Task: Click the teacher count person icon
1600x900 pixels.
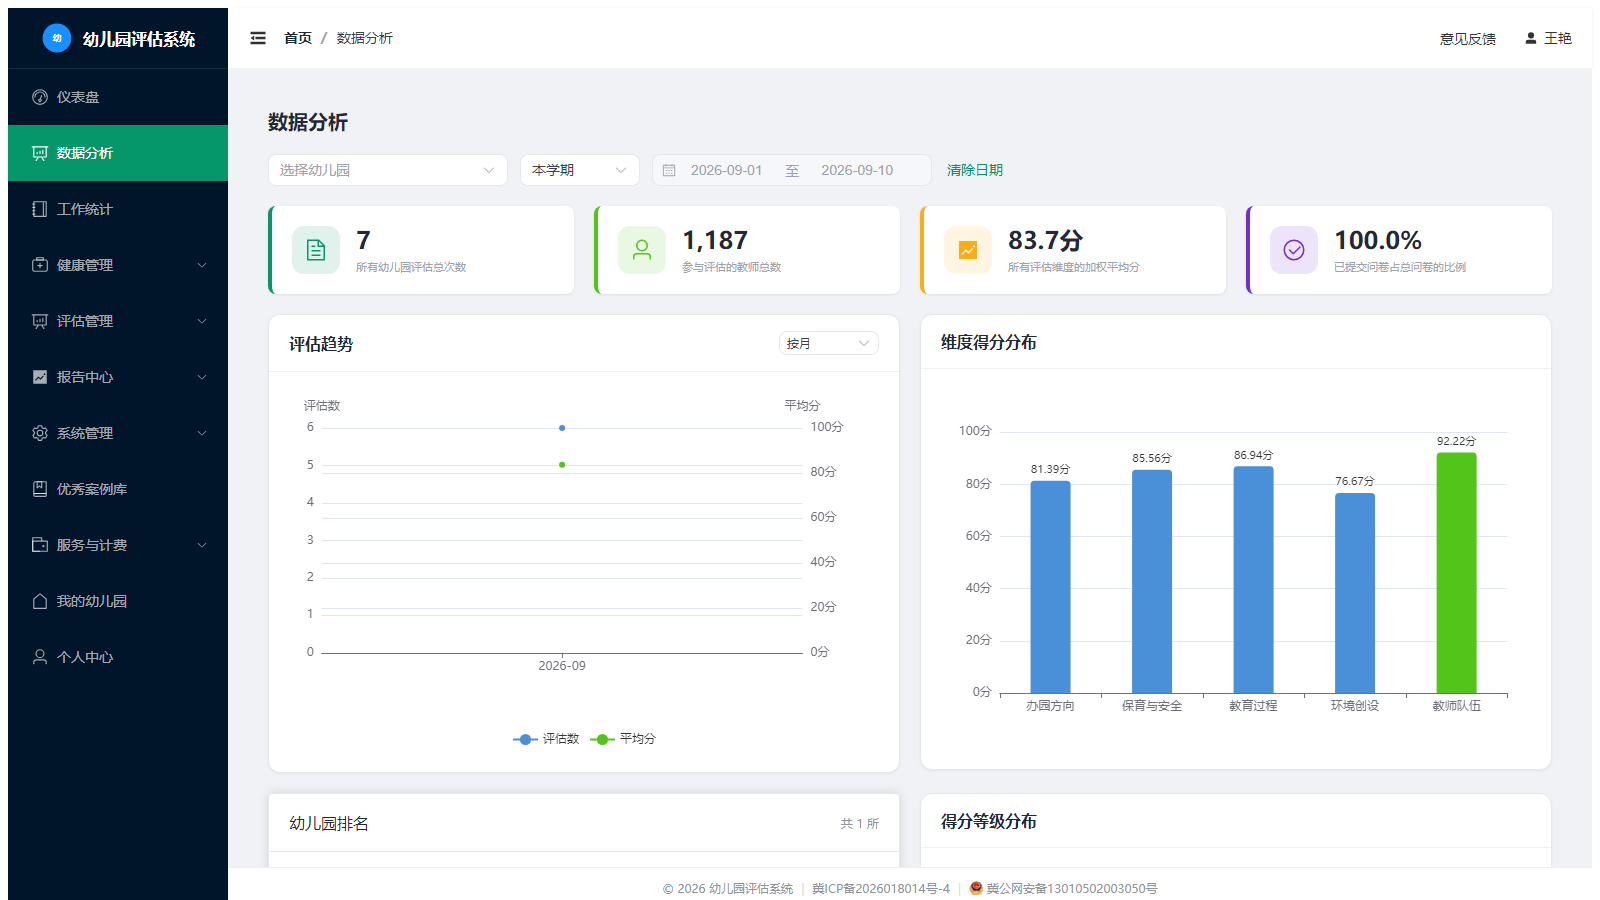Action: [642, 250]
